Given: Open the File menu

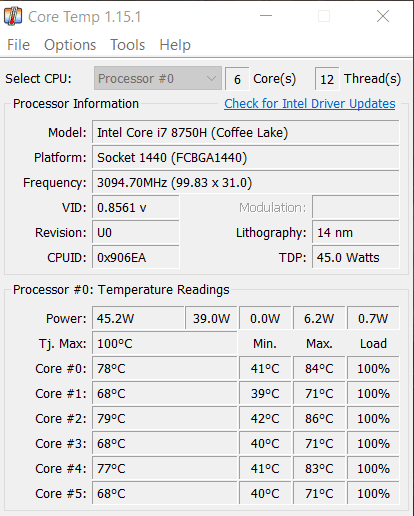Looking at the screenshot, I should coord(19,45).
